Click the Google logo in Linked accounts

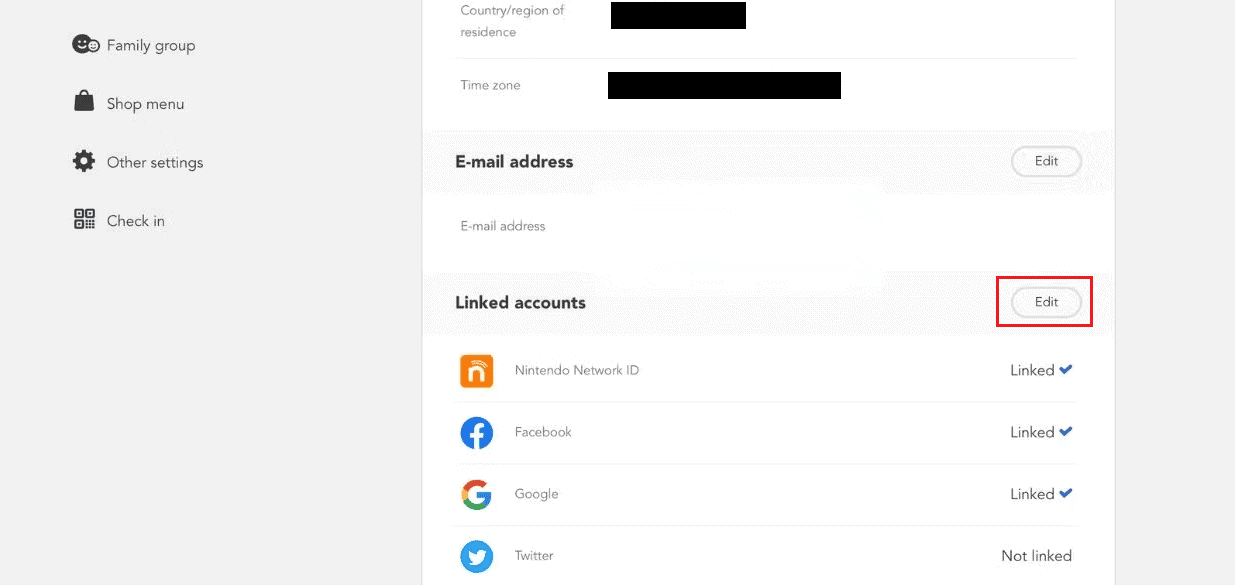point(477,494)
